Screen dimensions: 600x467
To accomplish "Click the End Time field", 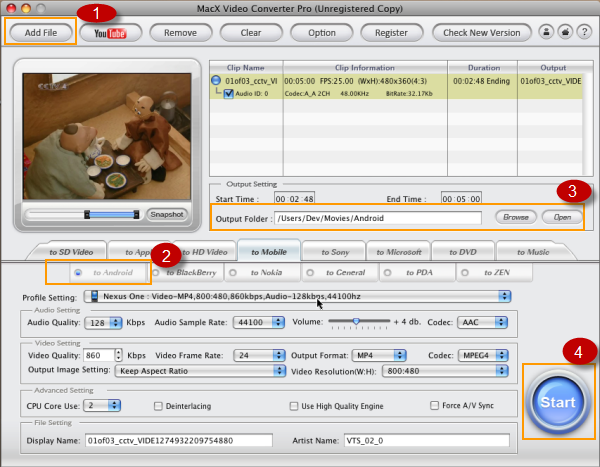I will (x=461, y=199).
